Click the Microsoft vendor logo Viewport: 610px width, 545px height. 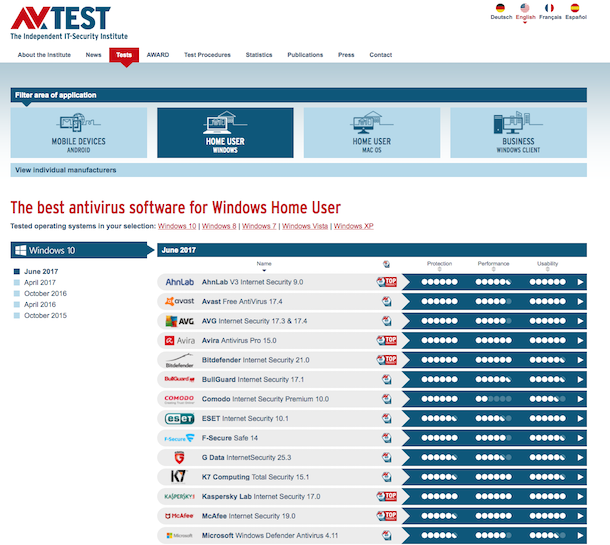[x=179, y=536]
